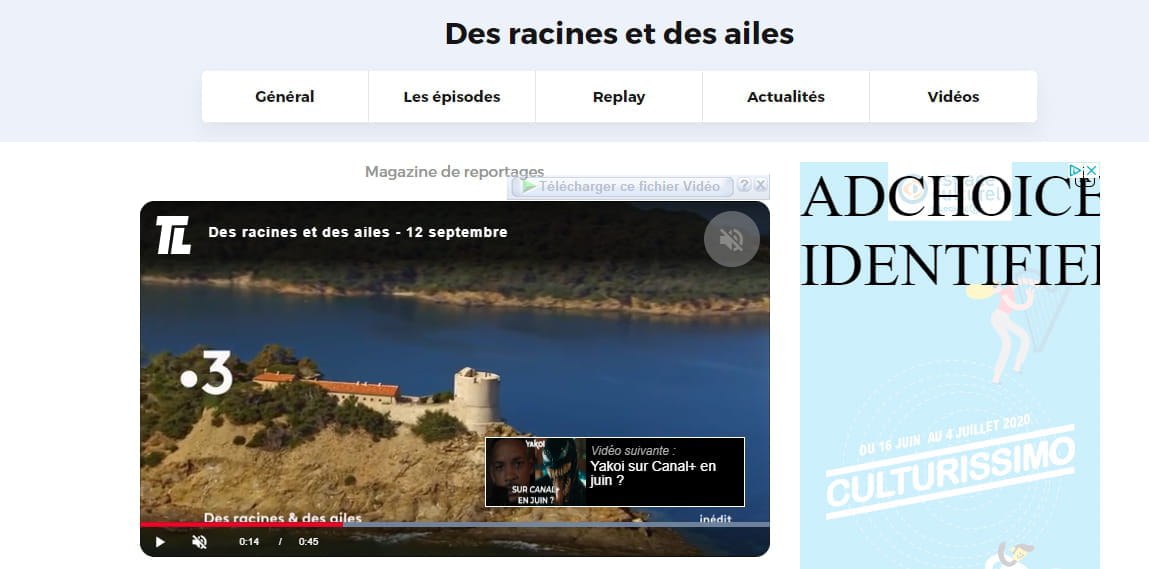1149x569 pixels.
Task: Close the video download bar
Action: [761, 185]
